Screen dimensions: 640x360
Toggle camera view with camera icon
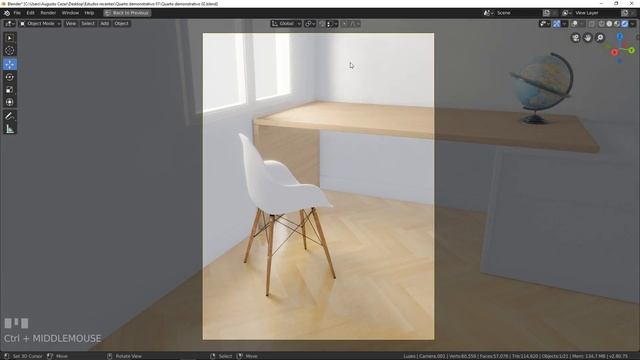click(x=576, y=38)
